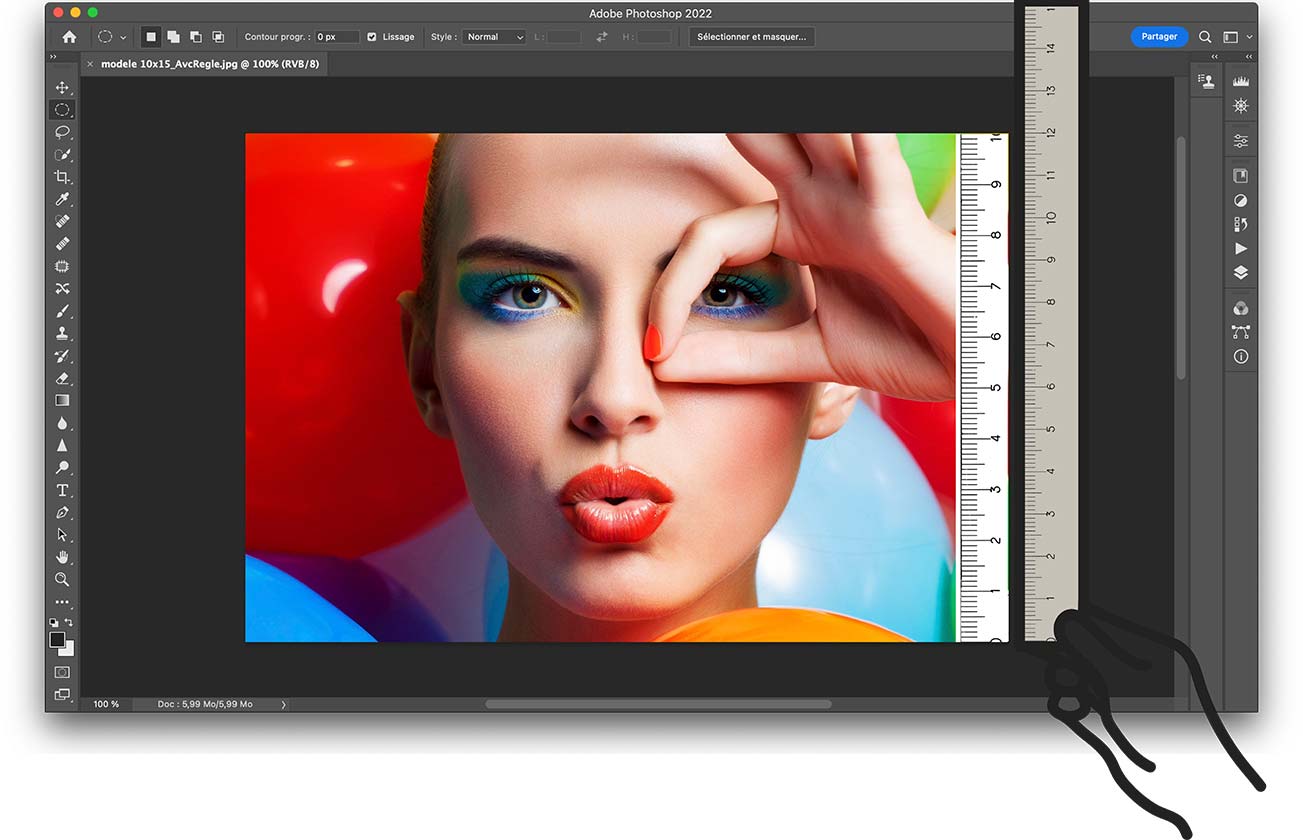Open the foreground color swatch
The image size is (1303, 840).
[x=58, y=640]
